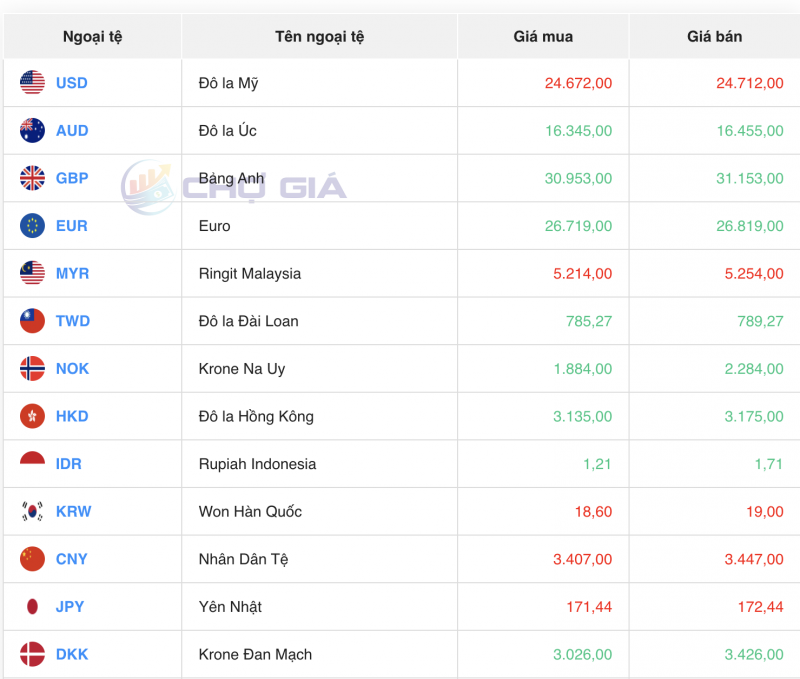Click the NOK Norwegian flag icon
Viewport: 800px width, 679px height.
click(x=31, y=368)
